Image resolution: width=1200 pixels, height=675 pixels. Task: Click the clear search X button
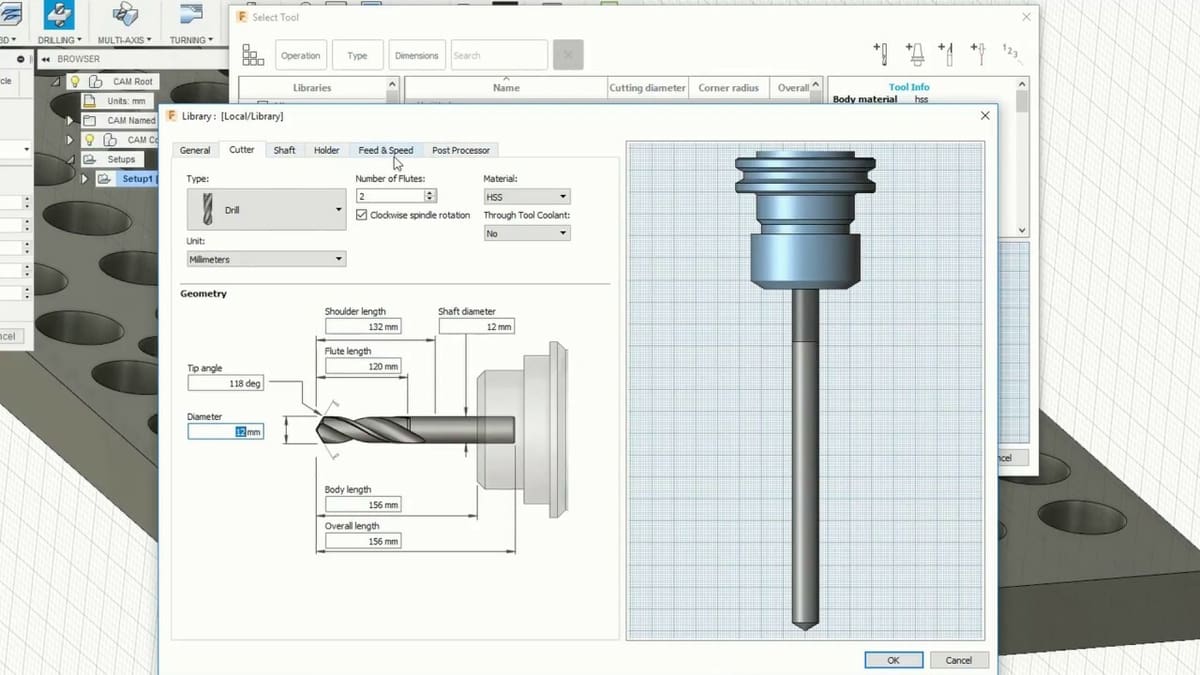pyautogui.click(x=568, y=55)
